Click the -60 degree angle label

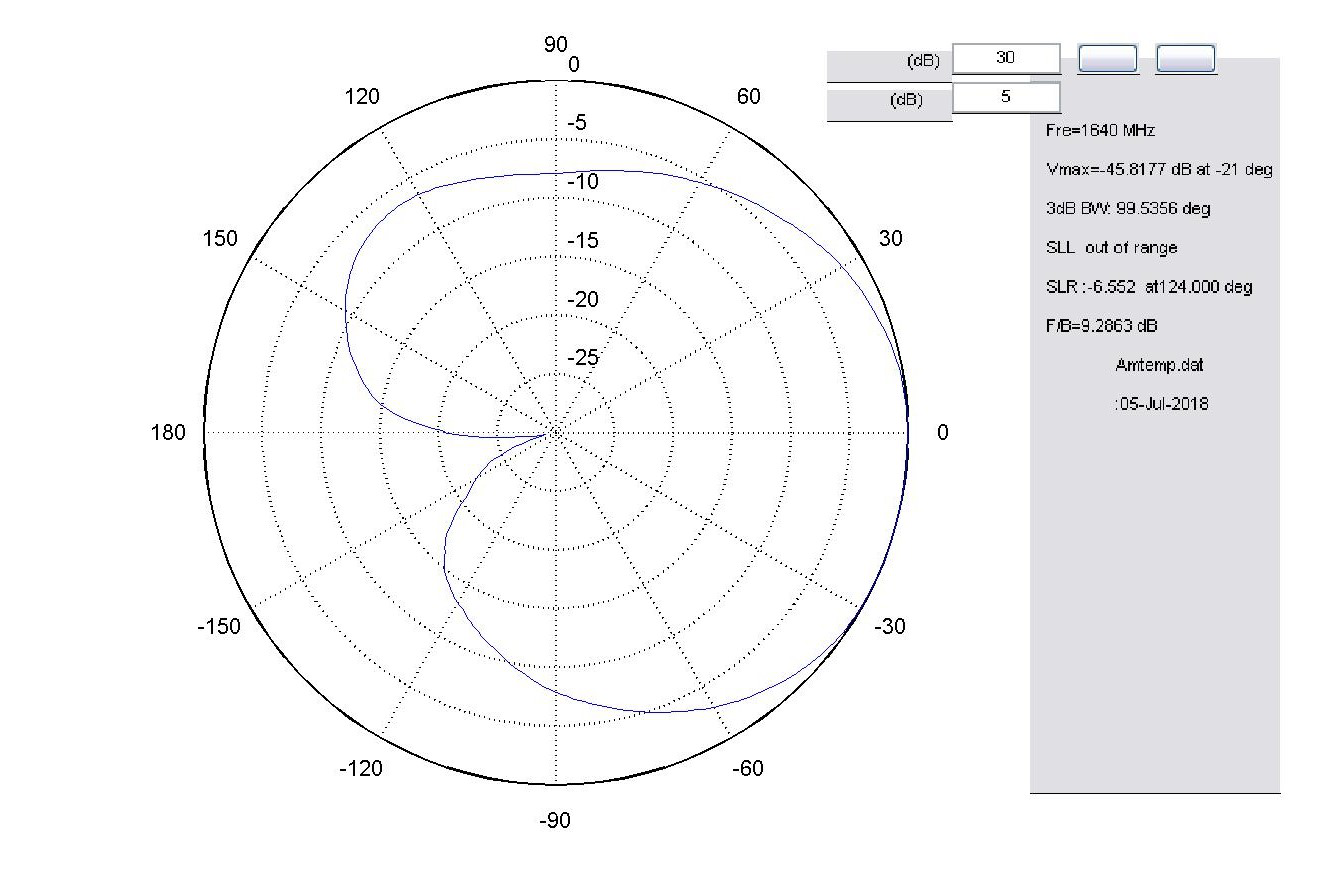(748, 769)
